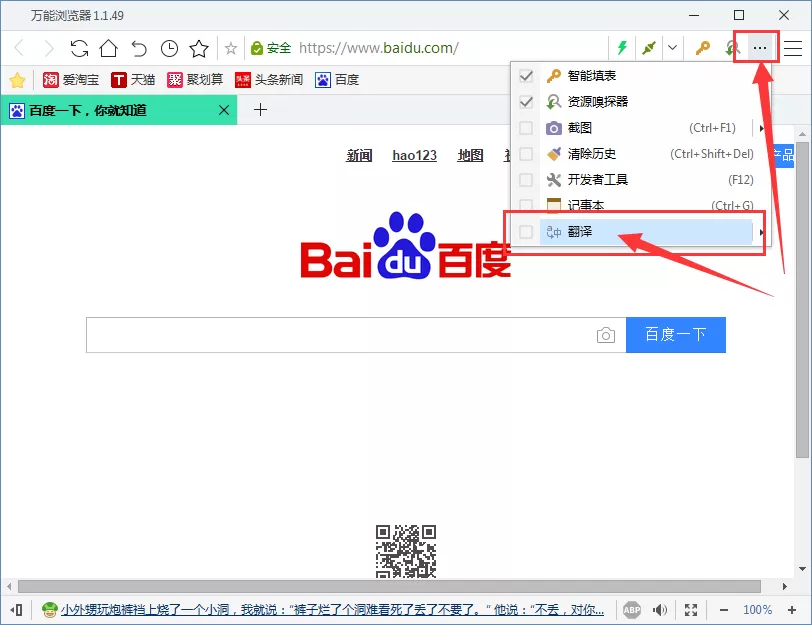Reload the page with refresh icon
This screenshot has height=625, width=812.
(x=79, y=48)
